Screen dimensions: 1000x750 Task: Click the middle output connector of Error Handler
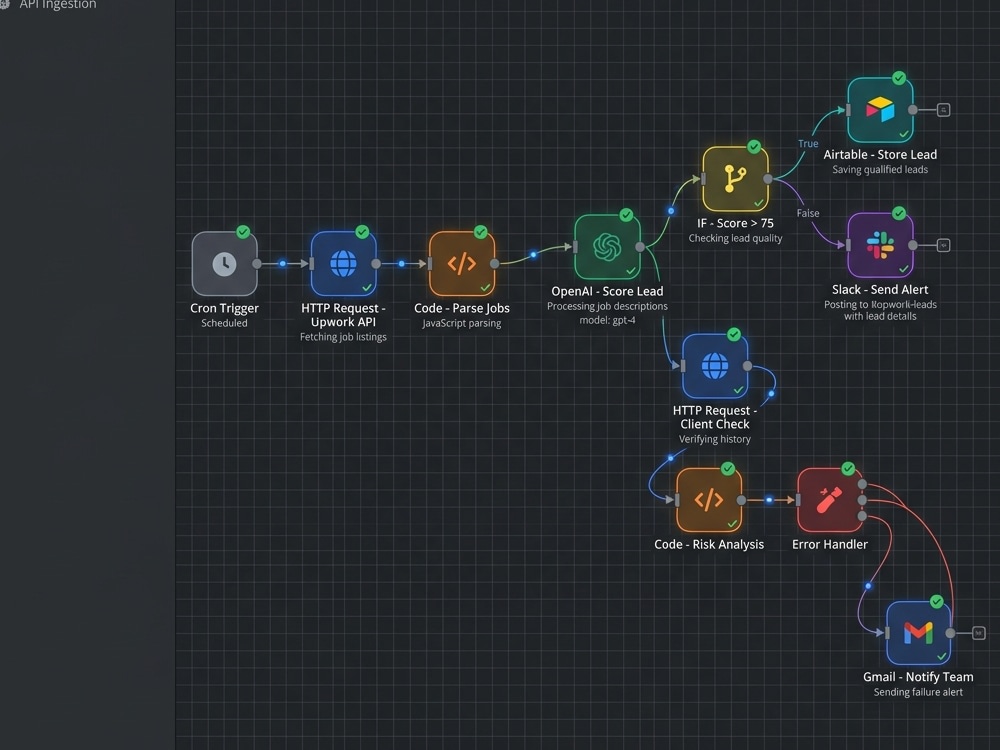click(x=862, y=500)
